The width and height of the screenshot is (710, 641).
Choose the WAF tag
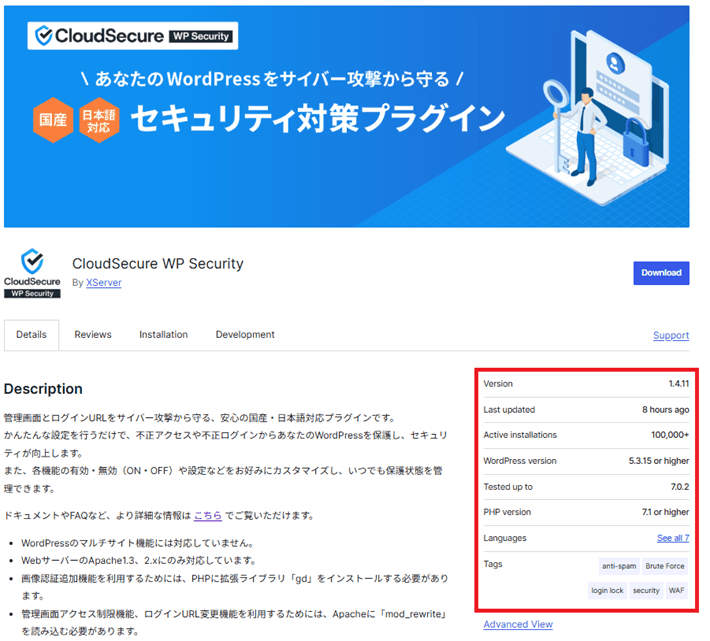point(676,590)
